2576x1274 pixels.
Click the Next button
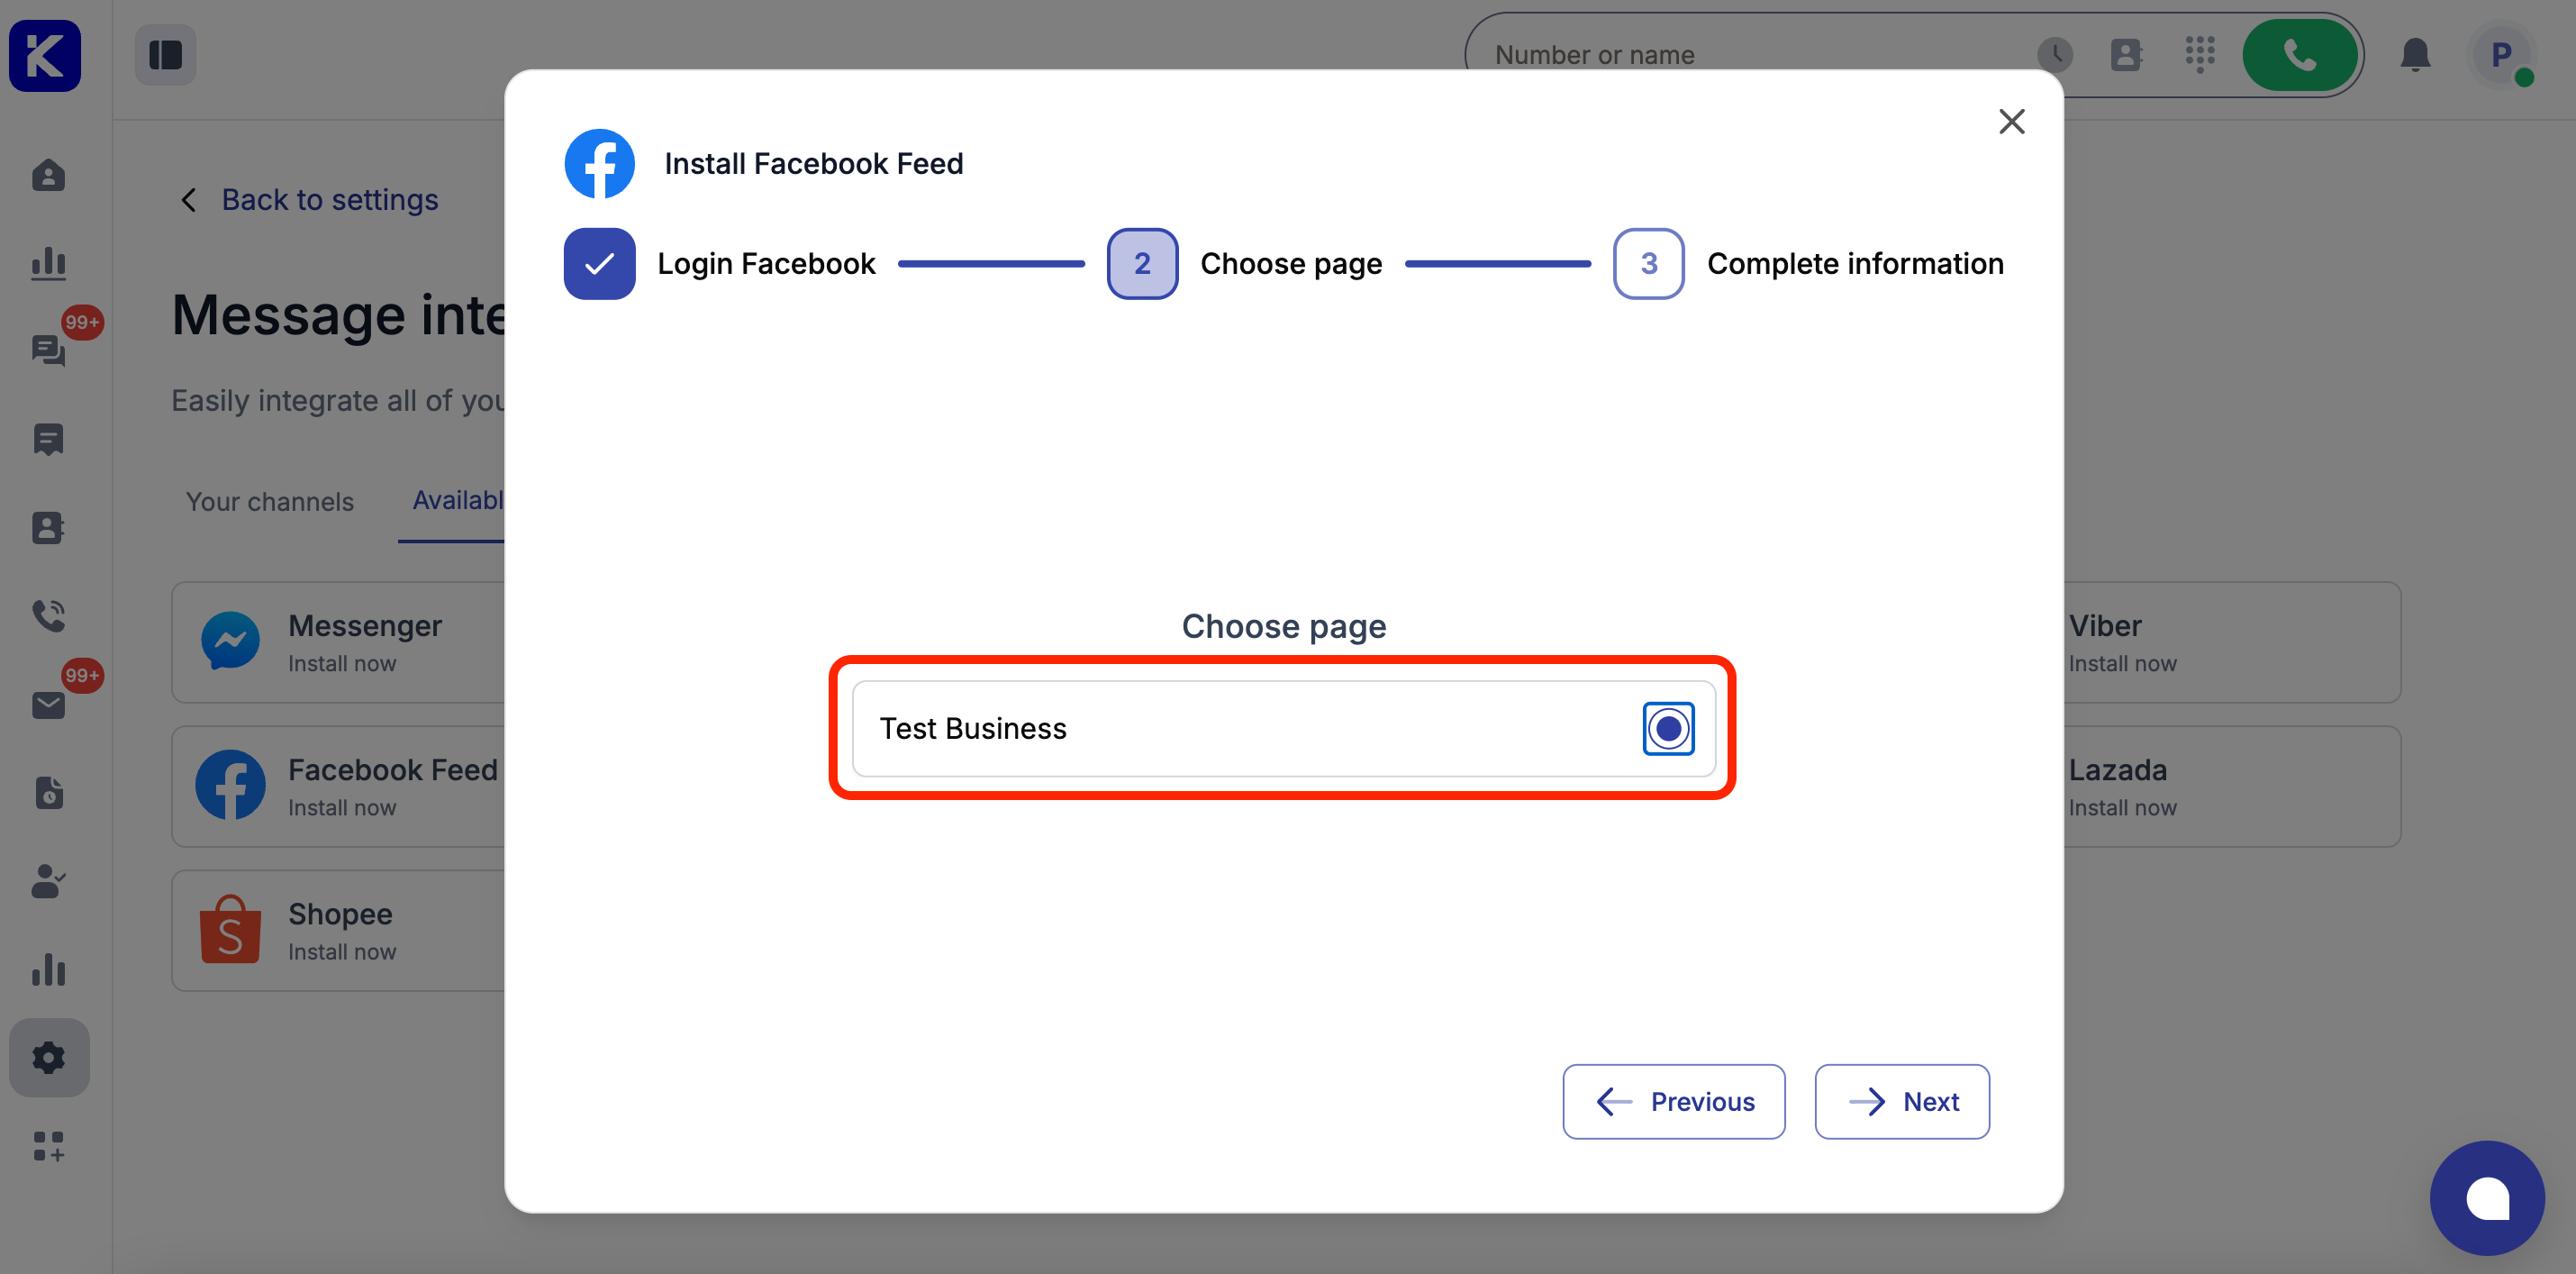[x=1901, y=1101]
